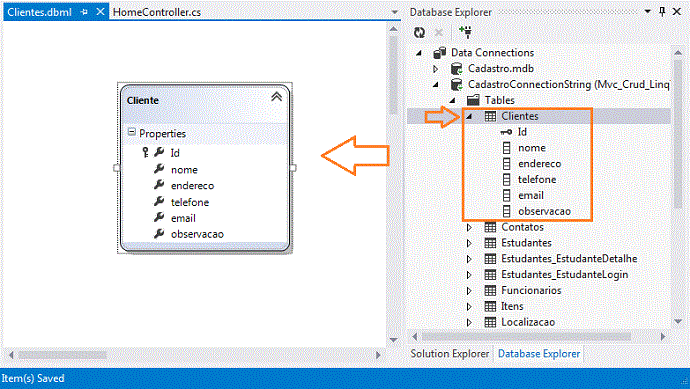
Task: Select the Clientes.dbml tab
Action: (x=39, y=12)
